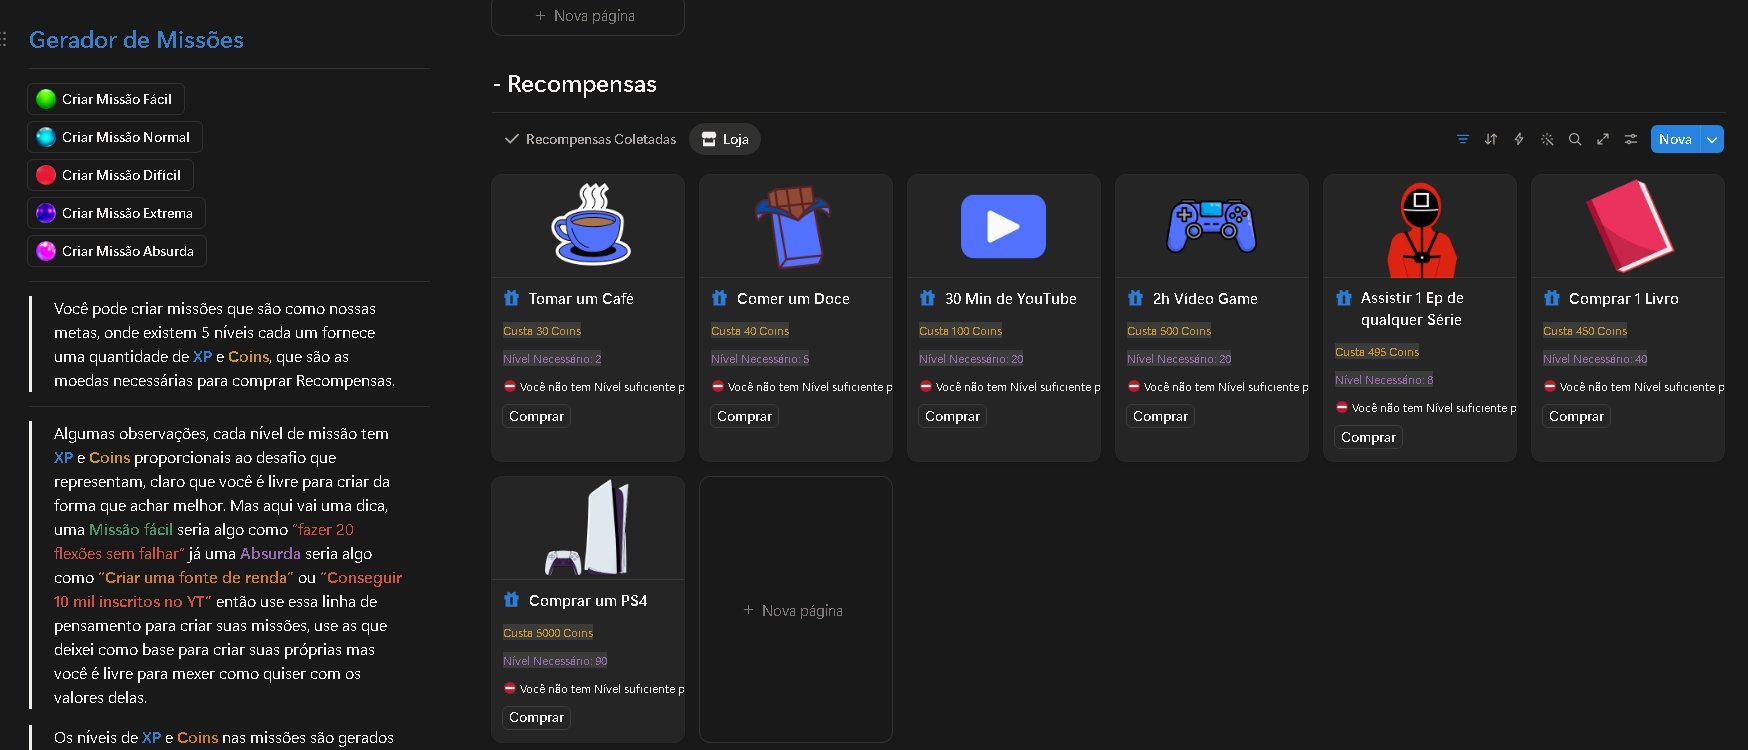This screenshot has height=750, width=1748.
Task: Click Custa 100 Coins on YouTube card
Action: [961, 331]
